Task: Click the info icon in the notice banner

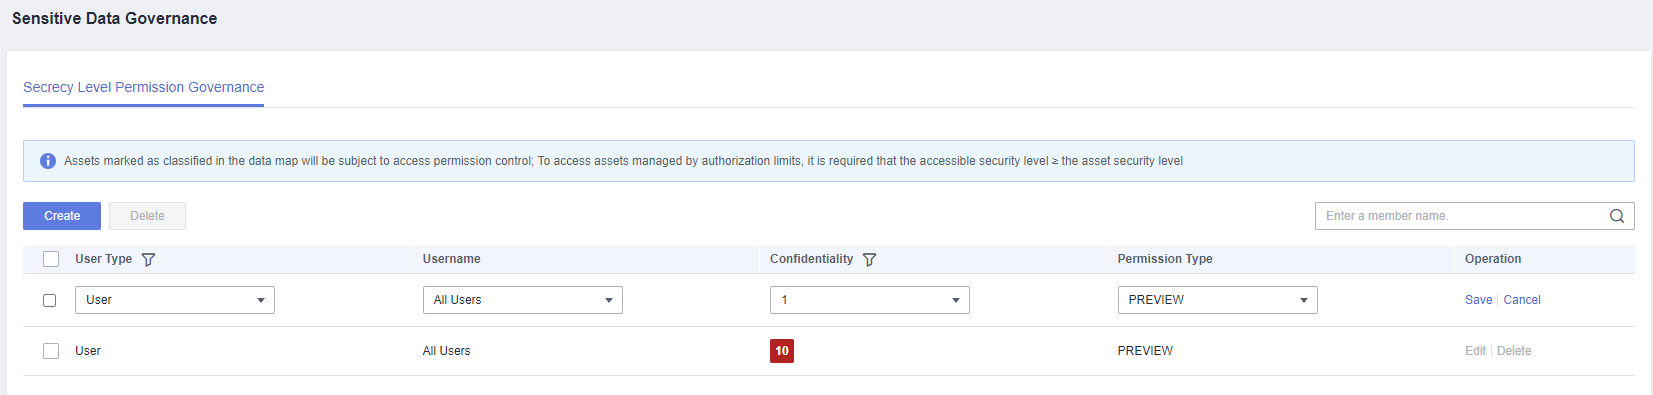Action: (47, 161)
